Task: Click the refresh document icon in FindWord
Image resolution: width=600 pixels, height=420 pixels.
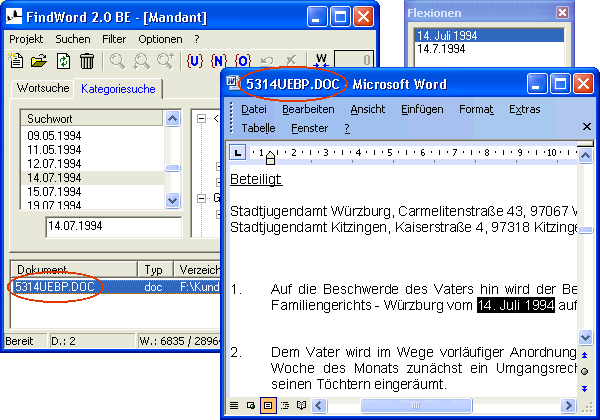Action: [x=64, y=61]
